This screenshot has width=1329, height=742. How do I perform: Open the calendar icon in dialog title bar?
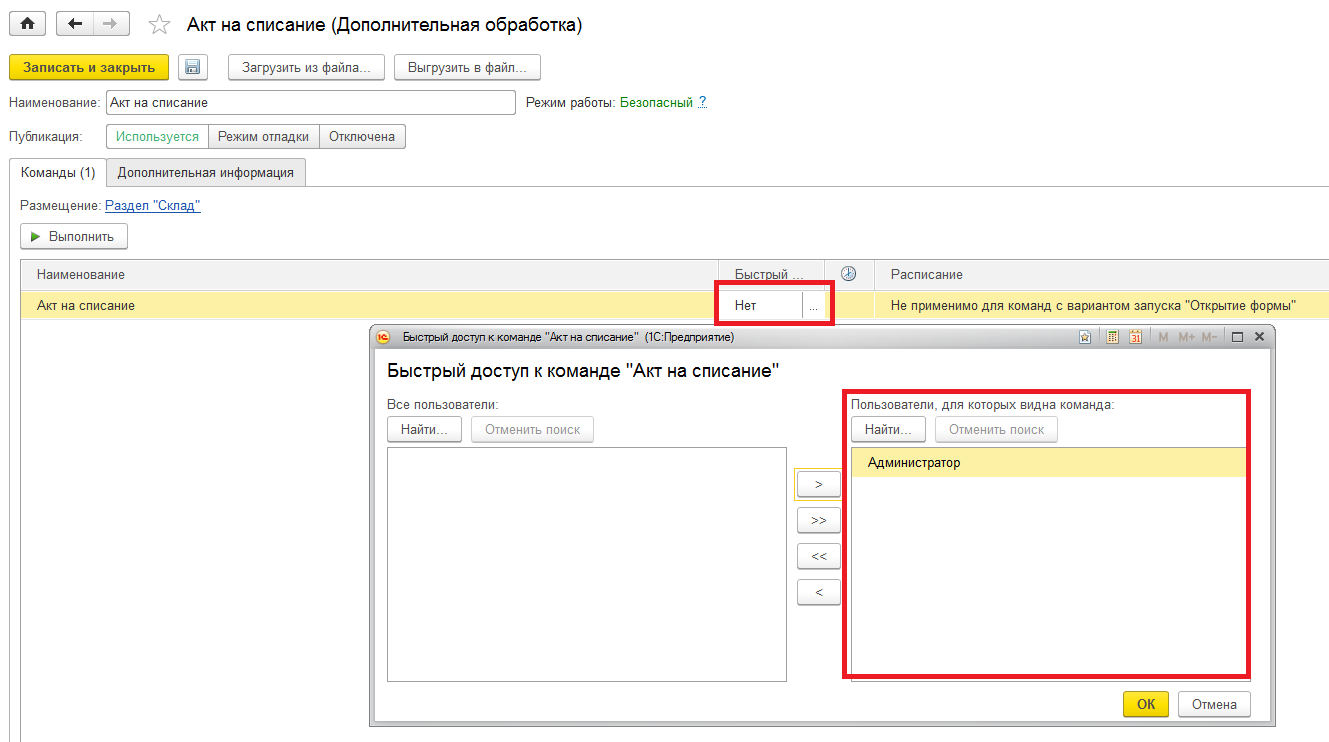(1135, 338)
